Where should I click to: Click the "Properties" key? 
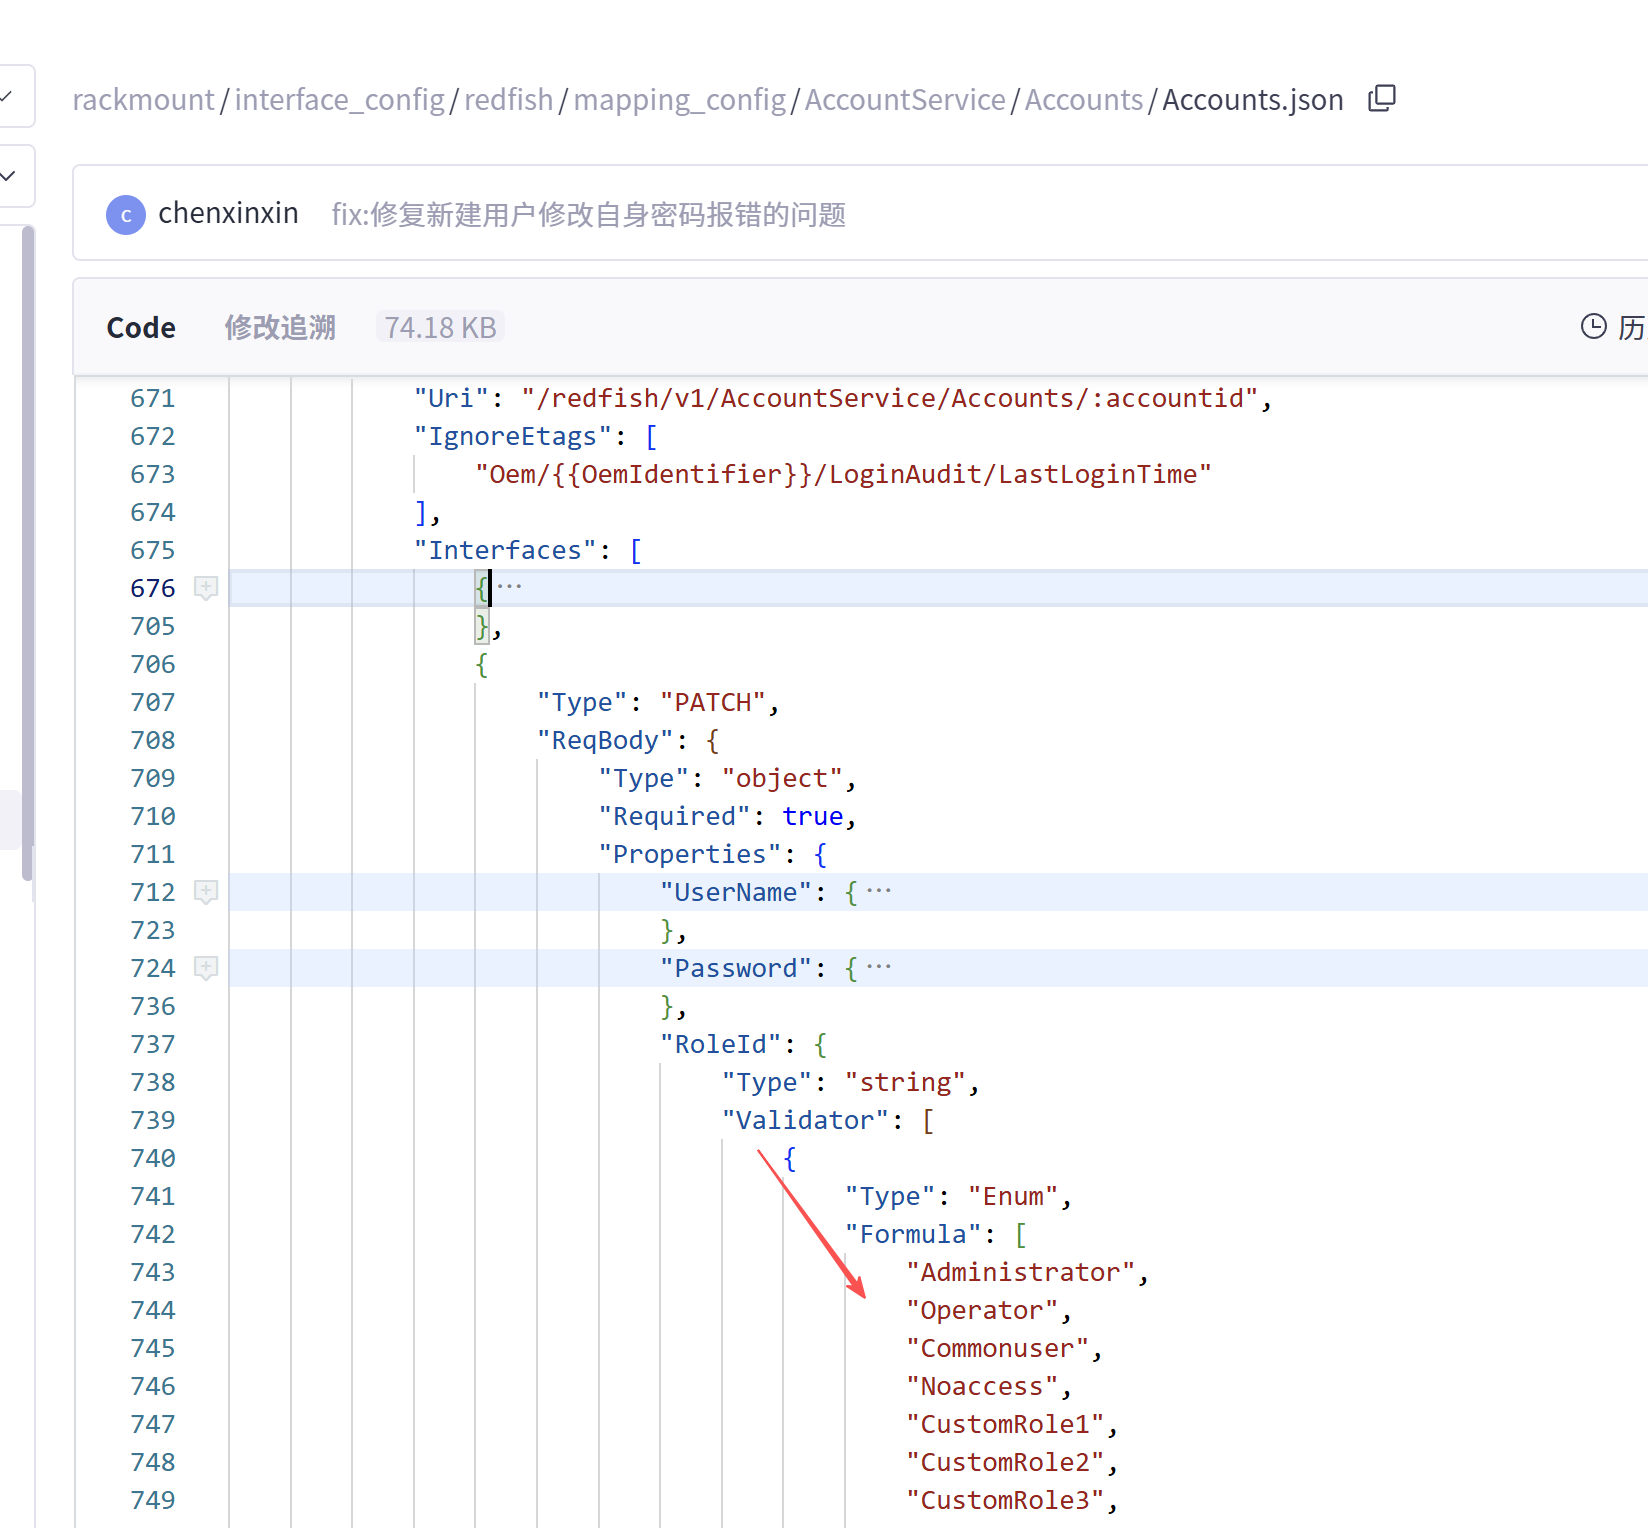click(690, 854)
